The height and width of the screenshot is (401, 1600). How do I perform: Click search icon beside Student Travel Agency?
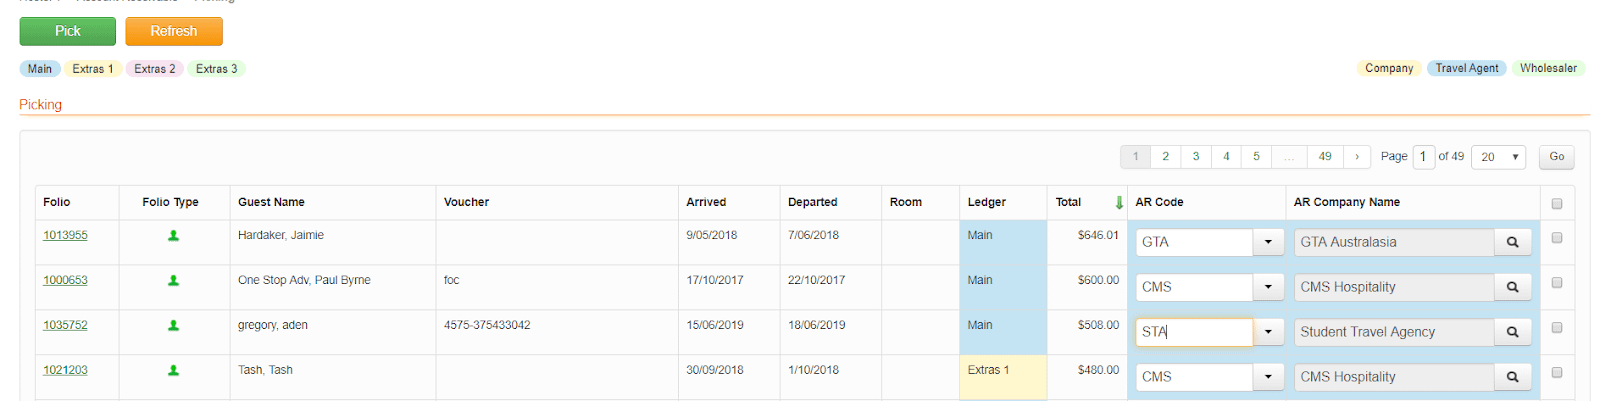pos(1512,332)
